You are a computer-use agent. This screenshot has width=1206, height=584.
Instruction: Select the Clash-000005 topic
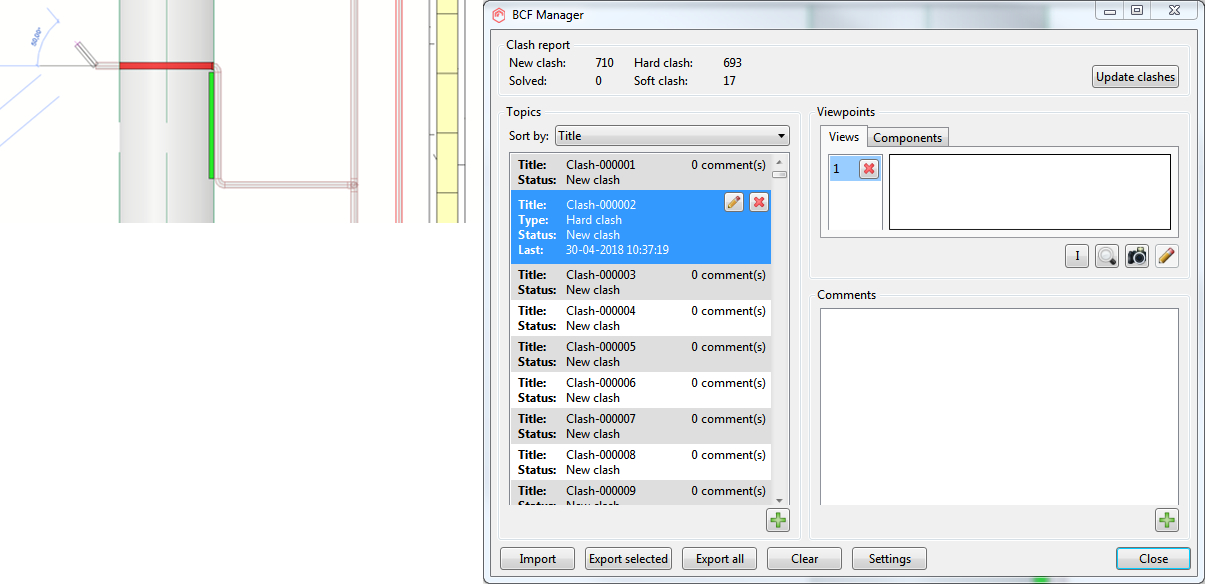coord(640,354)
